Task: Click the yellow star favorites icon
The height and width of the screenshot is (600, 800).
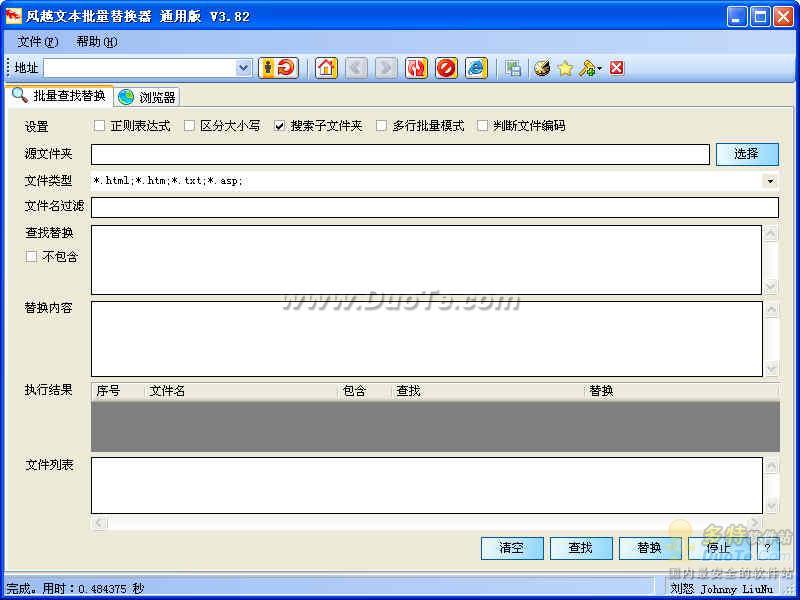Action: pyautogui.click(x=565, y=68)
